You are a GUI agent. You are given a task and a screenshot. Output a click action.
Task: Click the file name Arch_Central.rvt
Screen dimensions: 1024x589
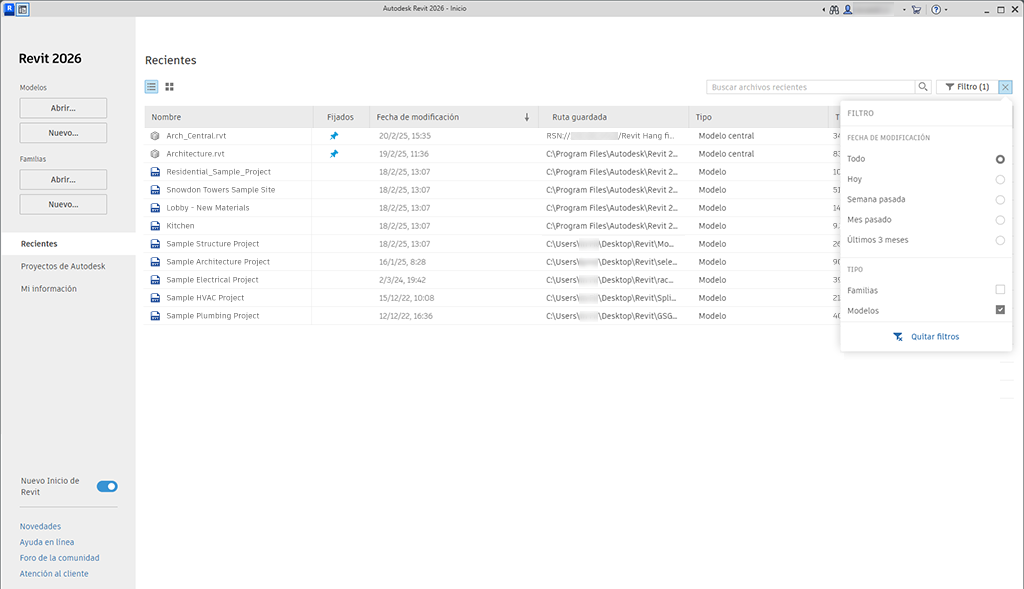[x=196, y=136]
